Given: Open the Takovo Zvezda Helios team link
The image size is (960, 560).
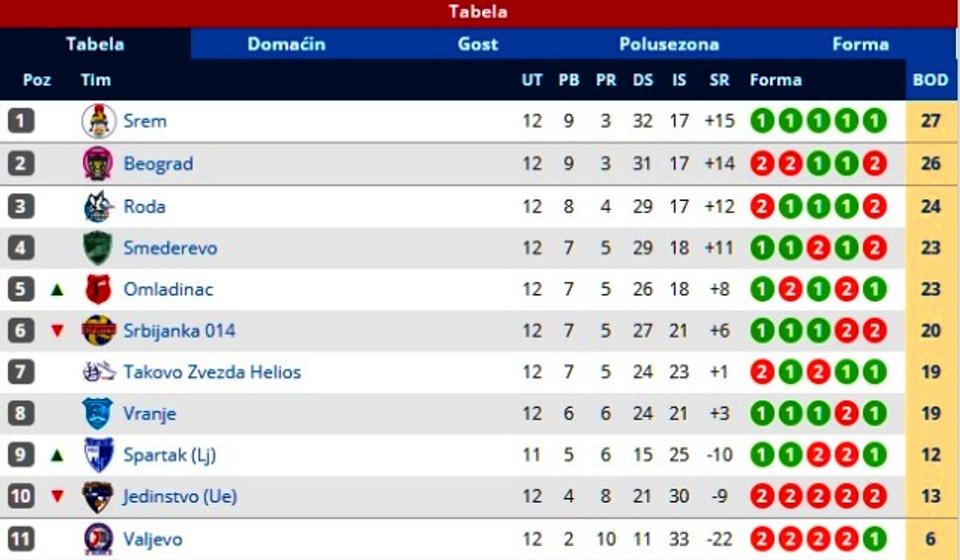Looking at the screenshot, I should pyautogui.click(x=212, y=372).
